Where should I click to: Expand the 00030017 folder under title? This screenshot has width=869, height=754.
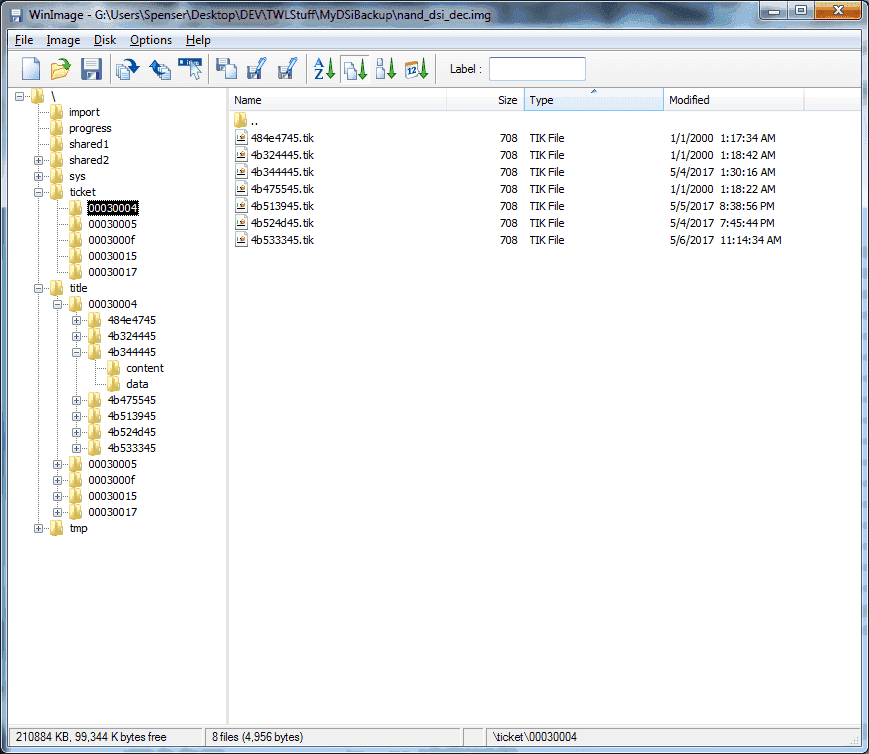point(57,512)
